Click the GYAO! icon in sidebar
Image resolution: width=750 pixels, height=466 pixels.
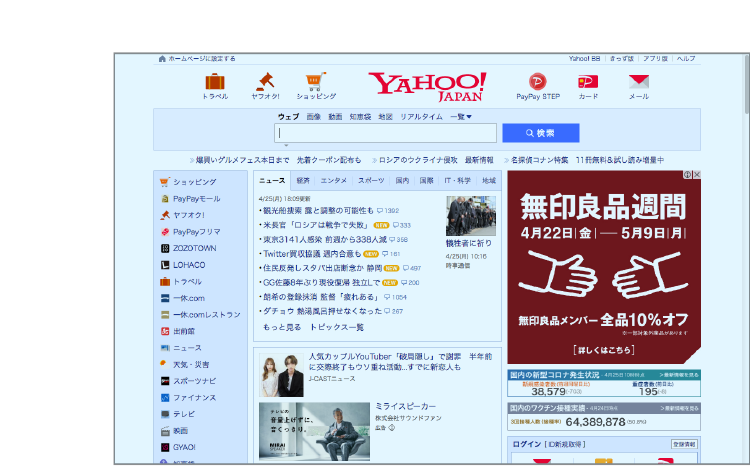point(165,447)
